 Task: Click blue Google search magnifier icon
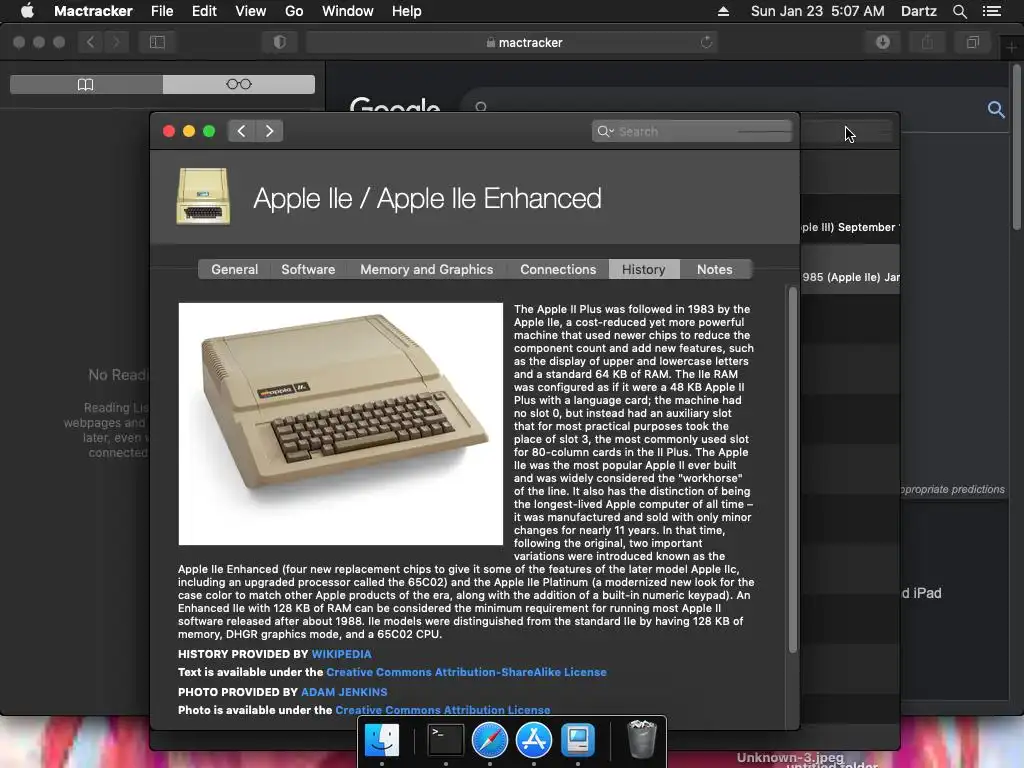click(996, 109)
